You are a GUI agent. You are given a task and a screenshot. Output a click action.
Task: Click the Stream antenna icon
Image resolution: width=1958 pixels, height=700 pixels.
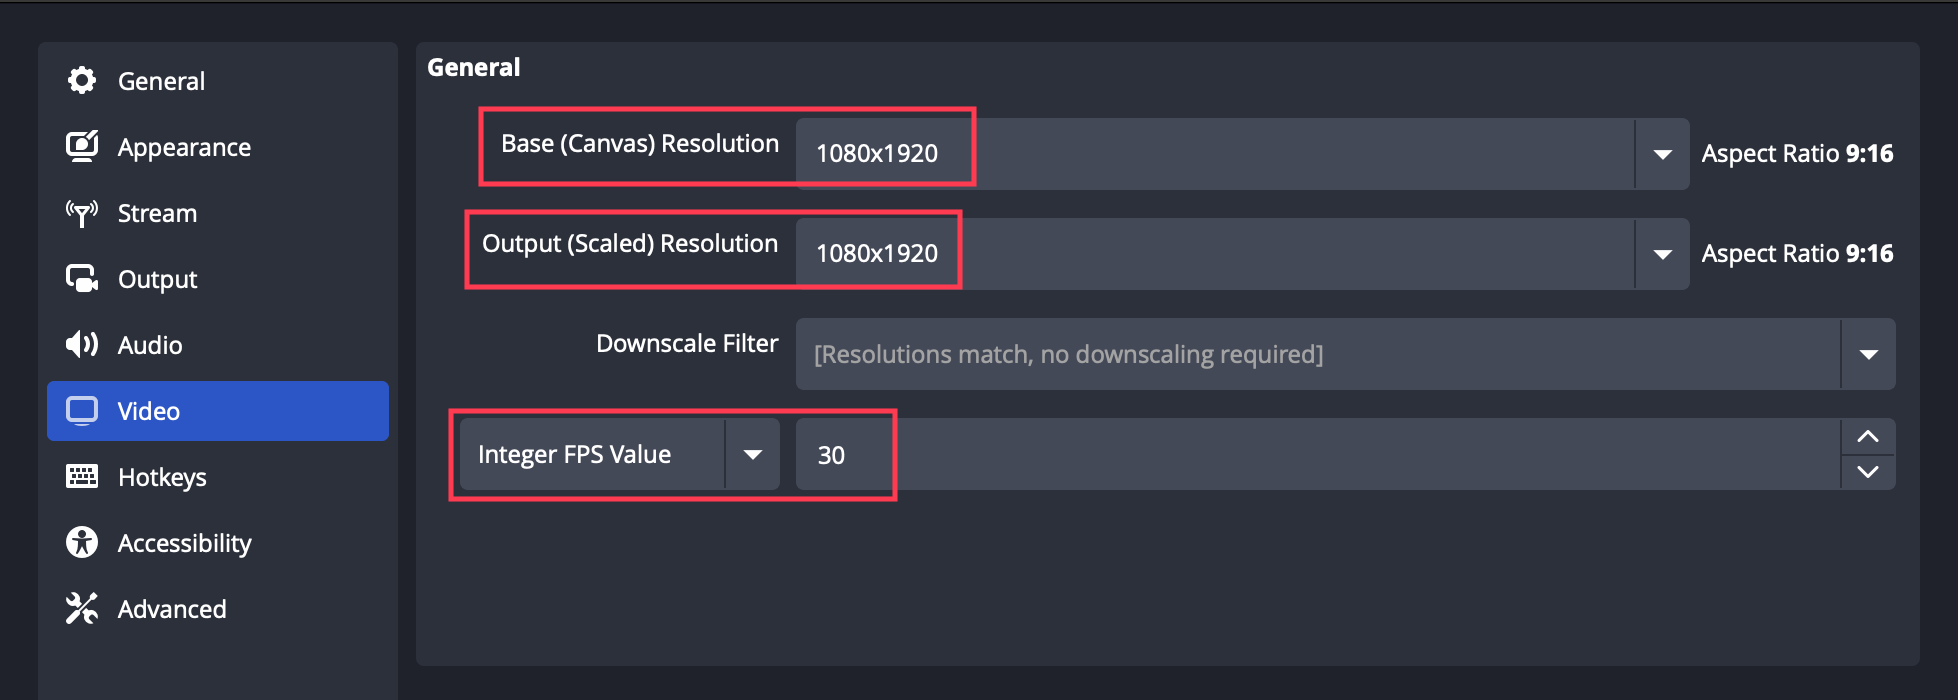82,212
